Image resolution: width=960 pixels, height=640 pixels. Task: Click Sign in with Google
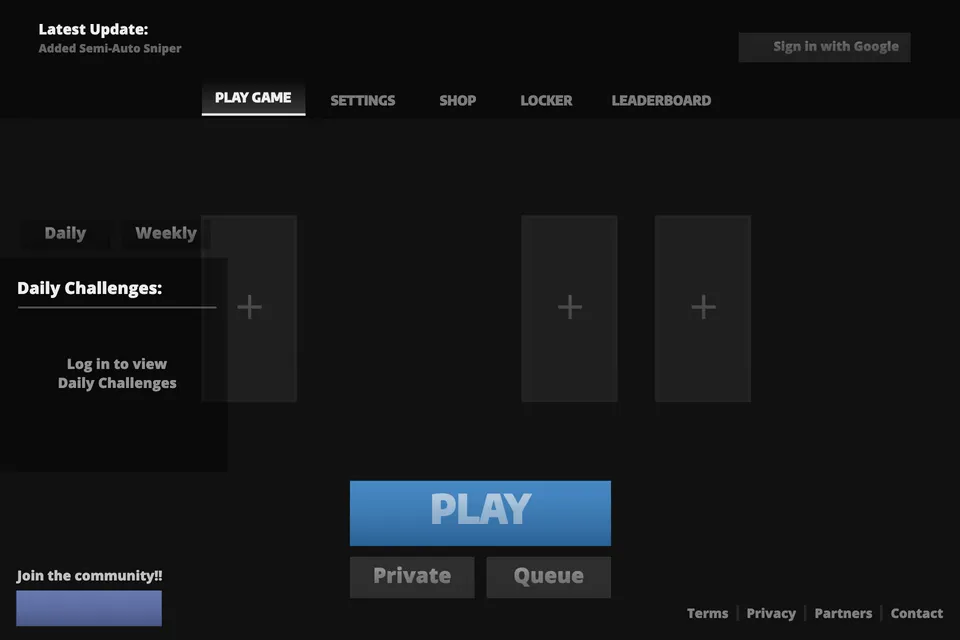(x=824, y=47)
